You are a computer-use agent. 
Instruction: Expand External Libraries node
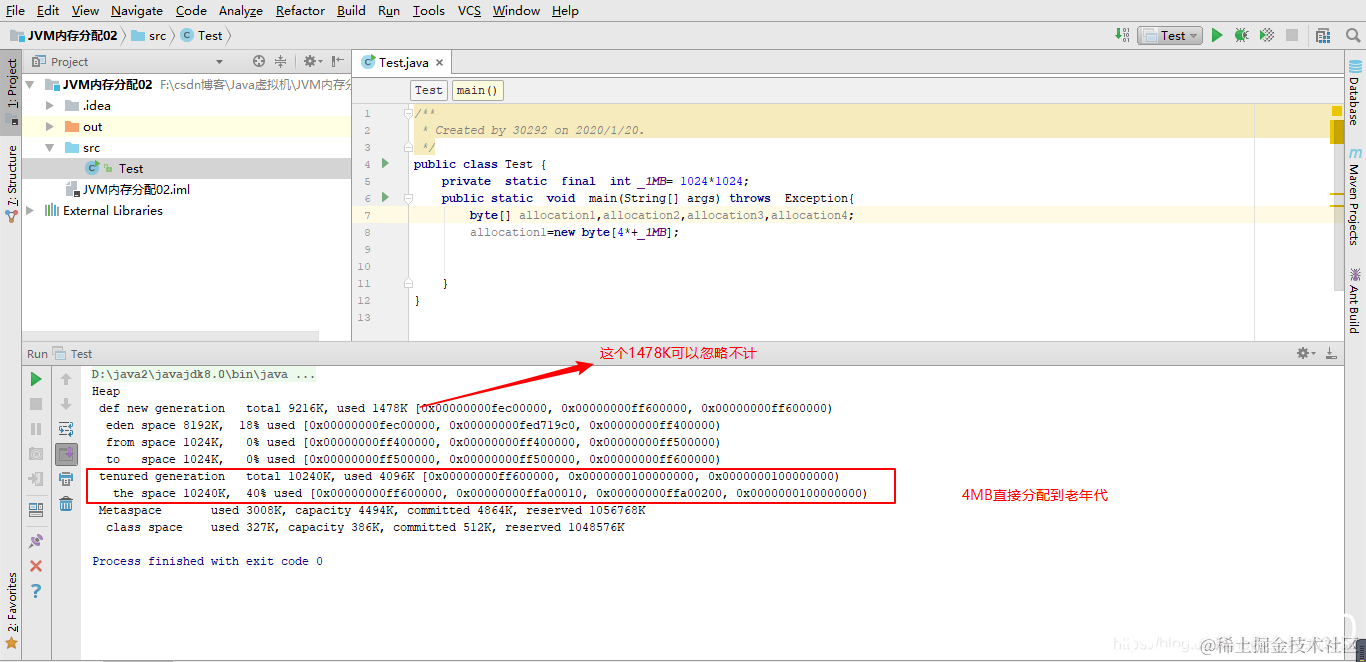coord(30,211)
